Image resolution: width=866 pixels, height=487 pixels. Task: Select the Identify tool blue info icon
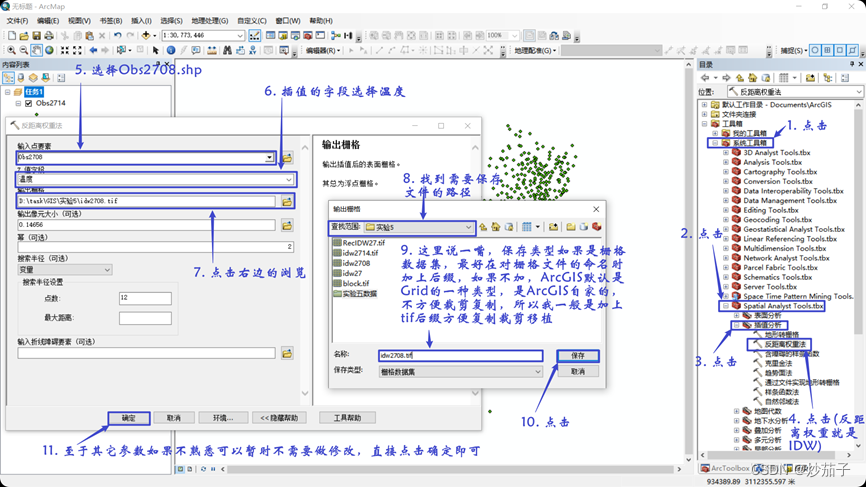point(171,50)
